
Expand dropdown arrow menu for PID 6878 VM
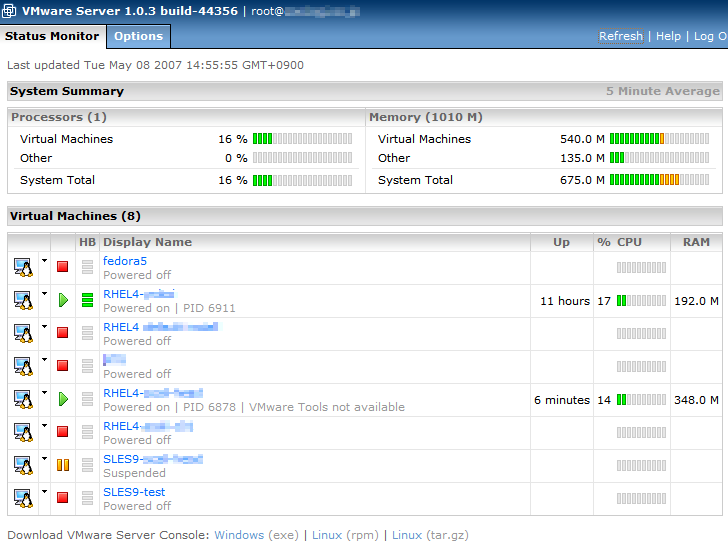[45, 392]
